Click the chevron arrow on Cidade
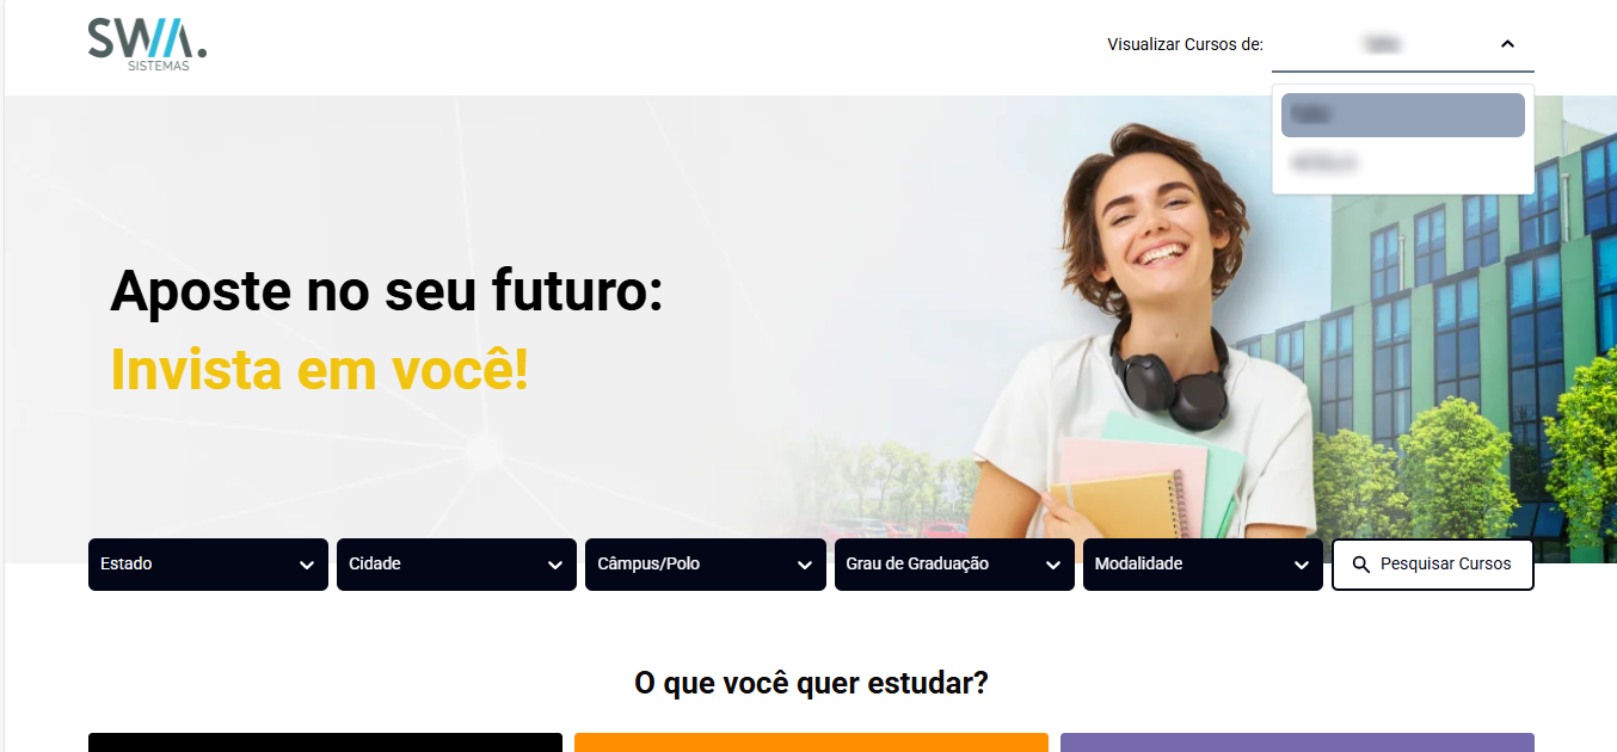 pyautogui.click(x=555, y=565)
